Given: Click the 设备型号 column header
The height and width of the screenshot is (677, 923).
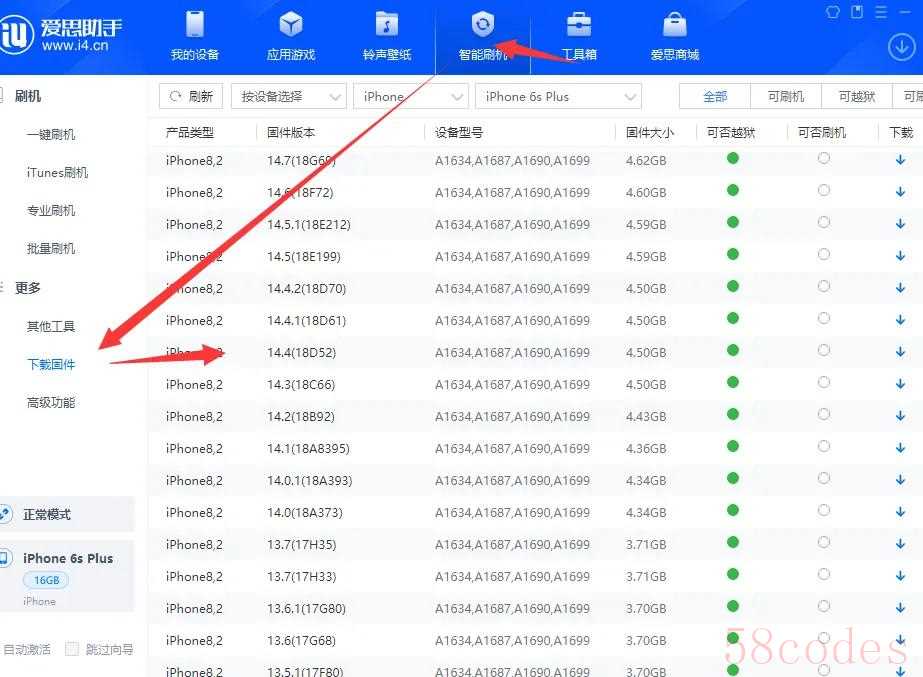Looking at the screenshot, I should click(x=459, y=132).
